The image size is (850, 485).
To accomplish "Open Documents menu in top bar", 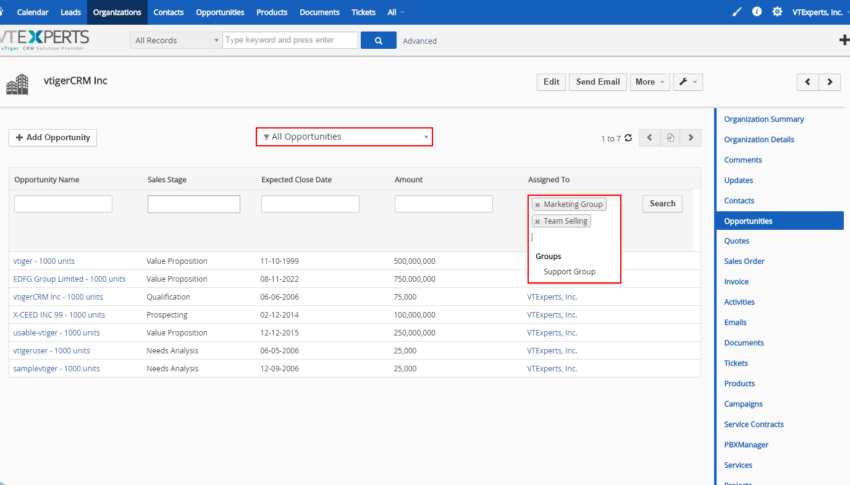I will 319,12.
